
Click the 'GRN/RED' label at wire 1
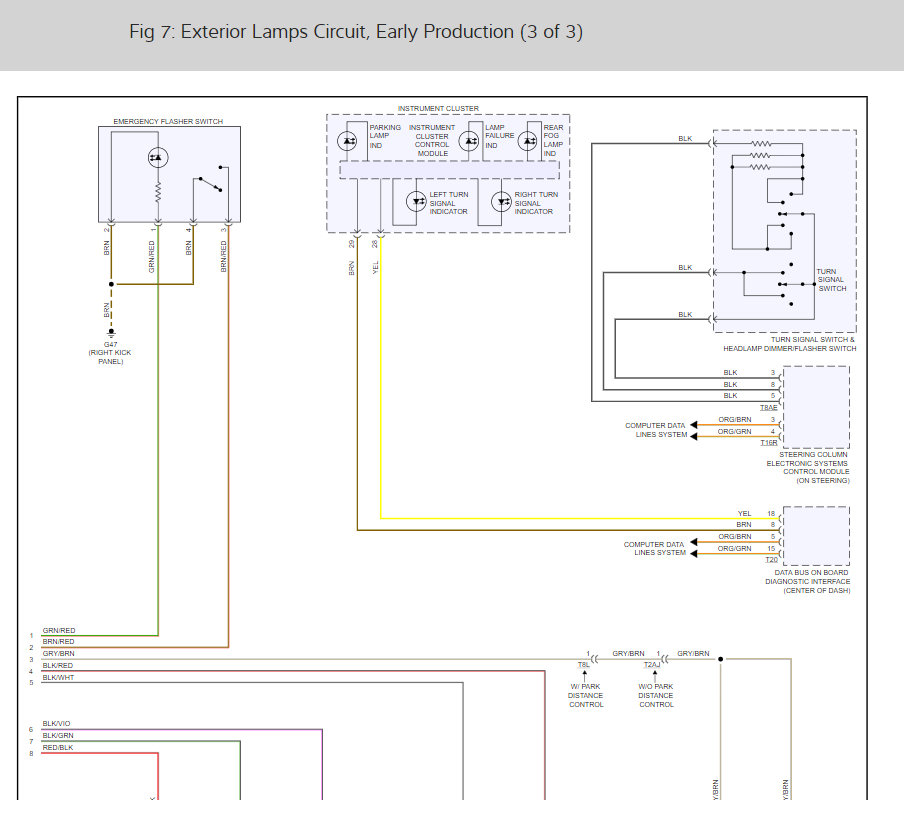[x=59, y=630]
